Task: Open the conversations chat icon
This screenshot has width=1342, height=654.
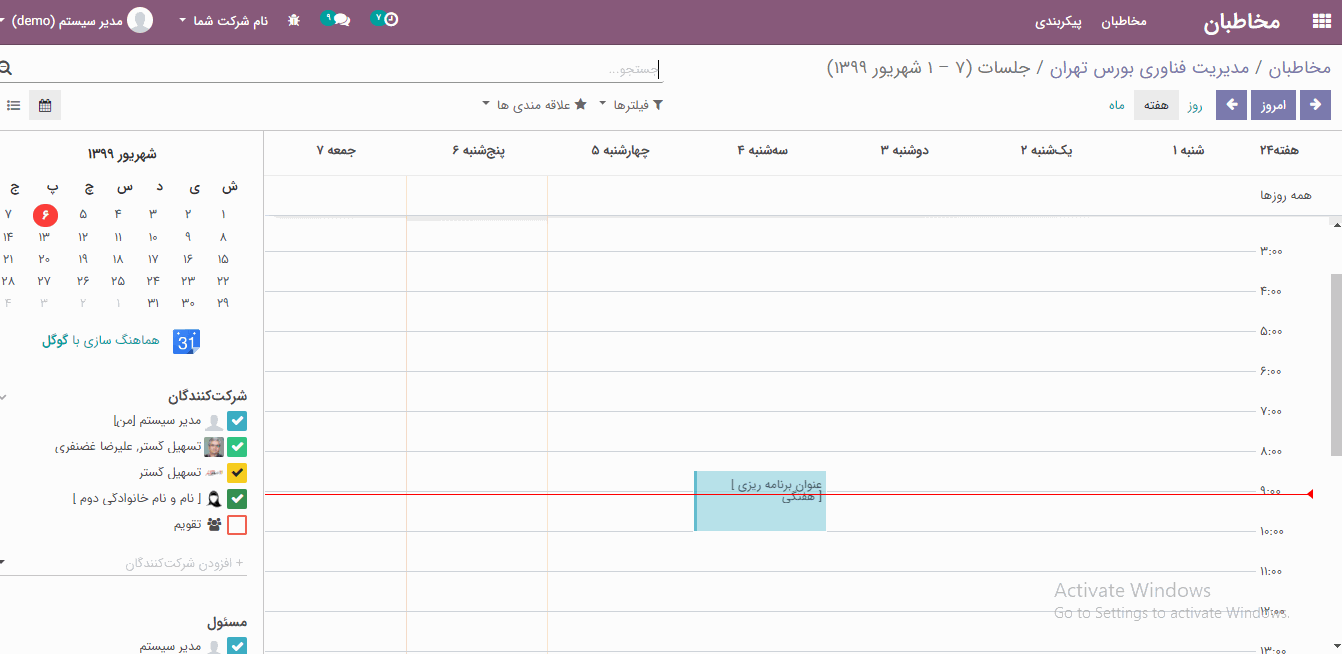Action: (338, 20)
